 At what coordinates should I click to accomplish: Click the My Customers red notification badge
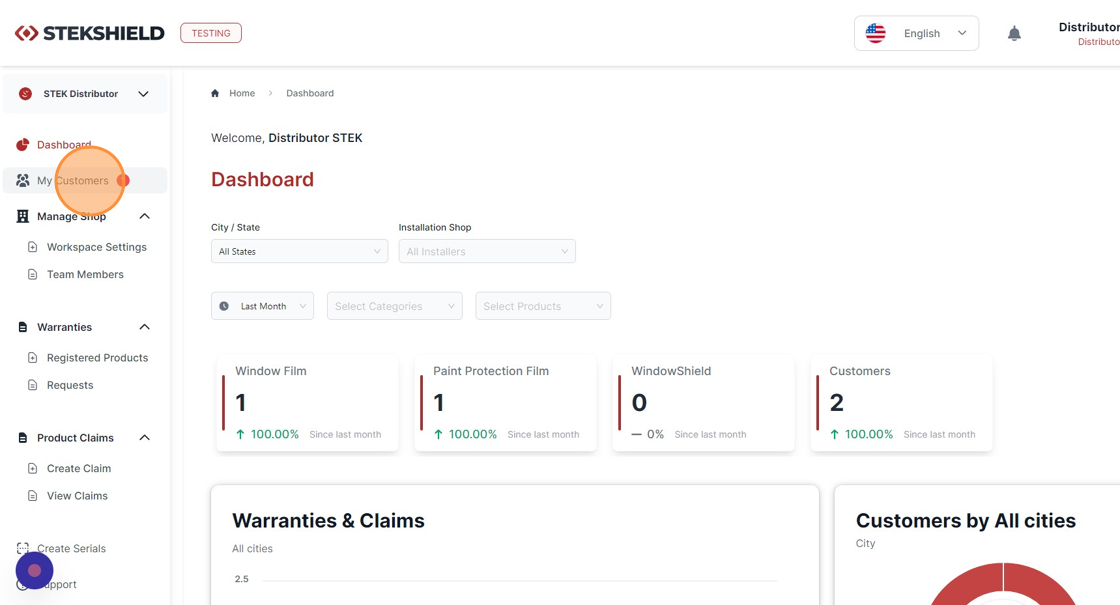(x=124, y=181)
